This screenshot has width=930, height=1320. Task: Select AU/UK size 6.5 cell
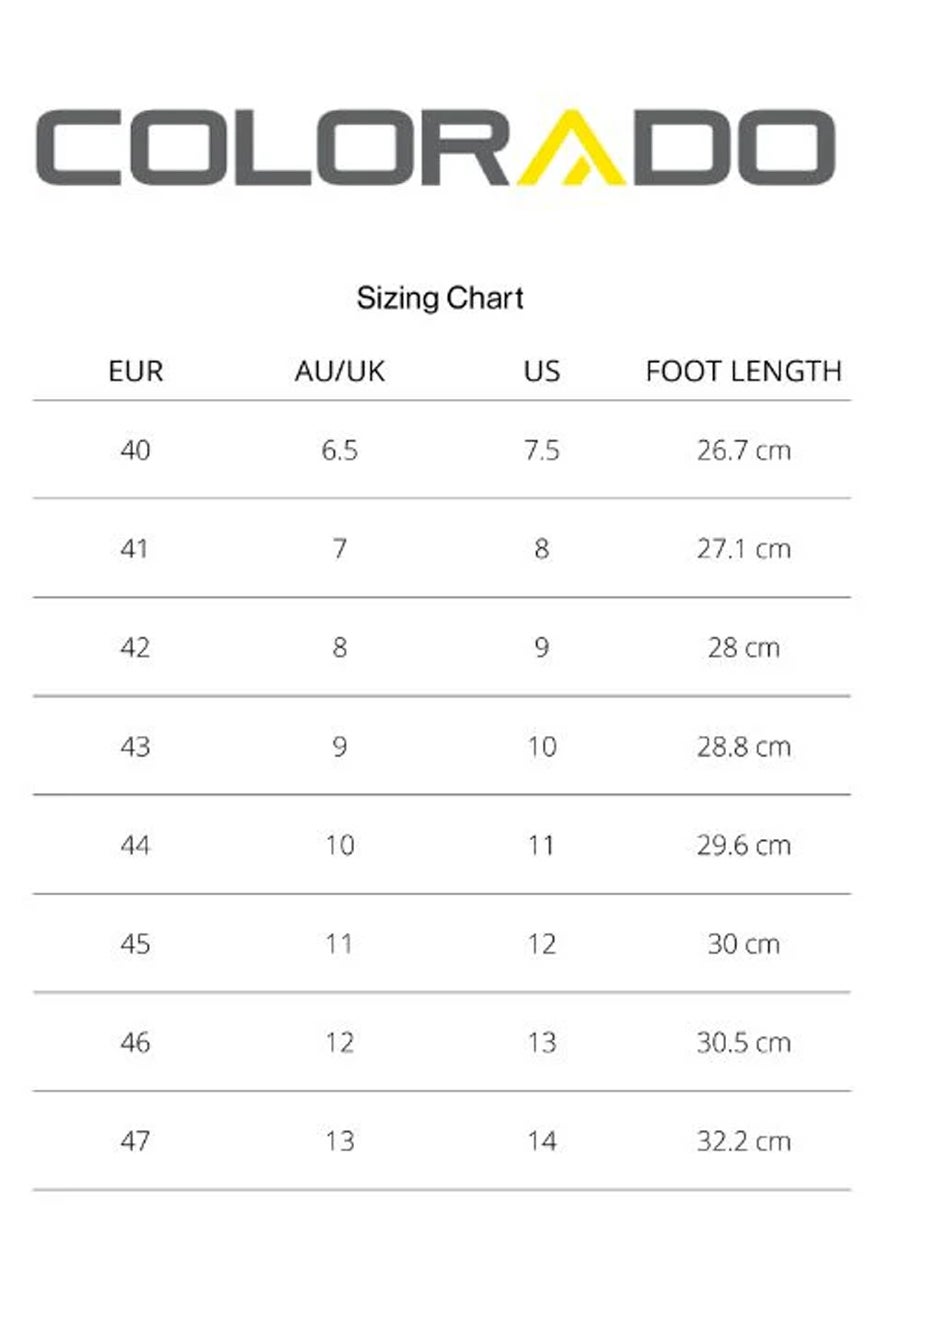339,450
